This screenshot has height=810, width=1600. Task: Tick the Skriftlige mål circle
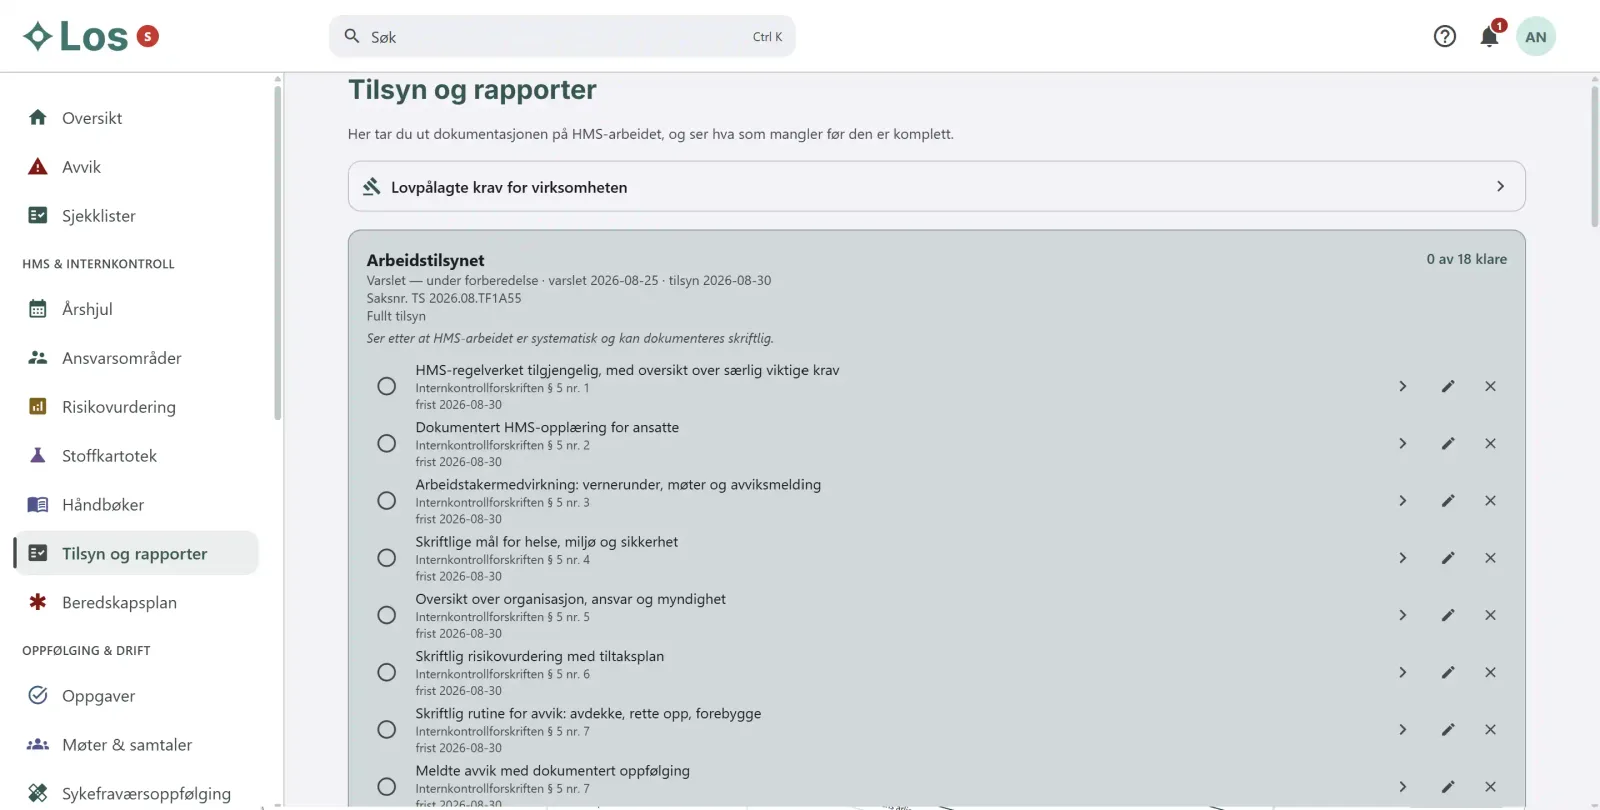(387, 558)
